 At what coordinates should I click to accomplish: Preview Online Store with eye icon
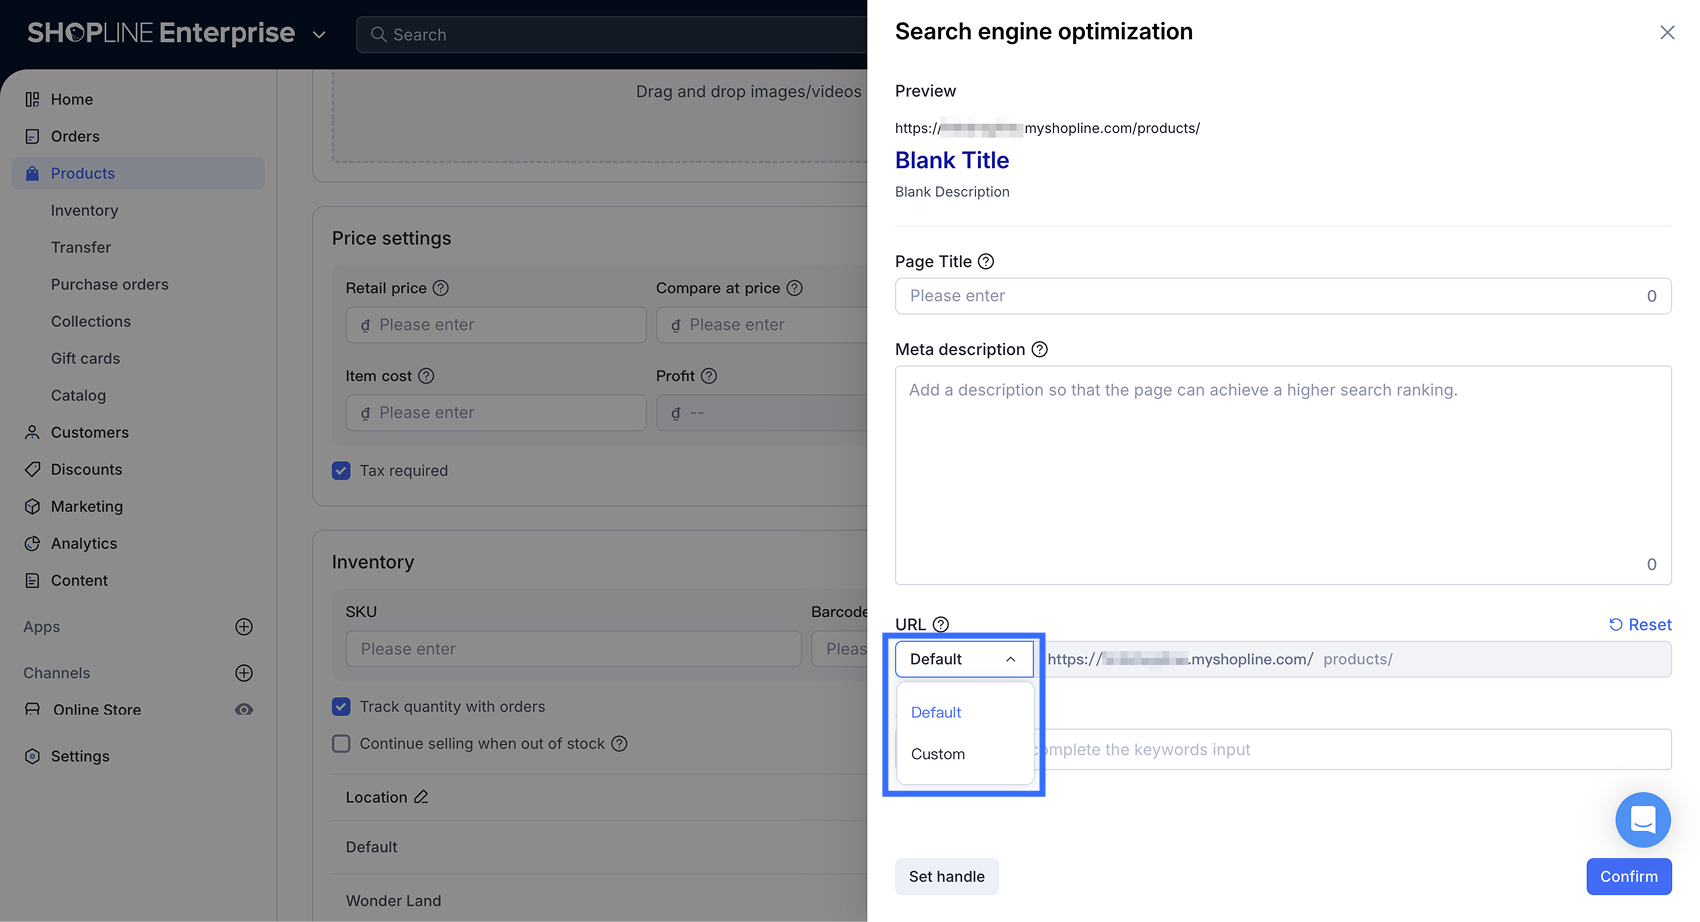pyautogui.click(x=244, y=710)
